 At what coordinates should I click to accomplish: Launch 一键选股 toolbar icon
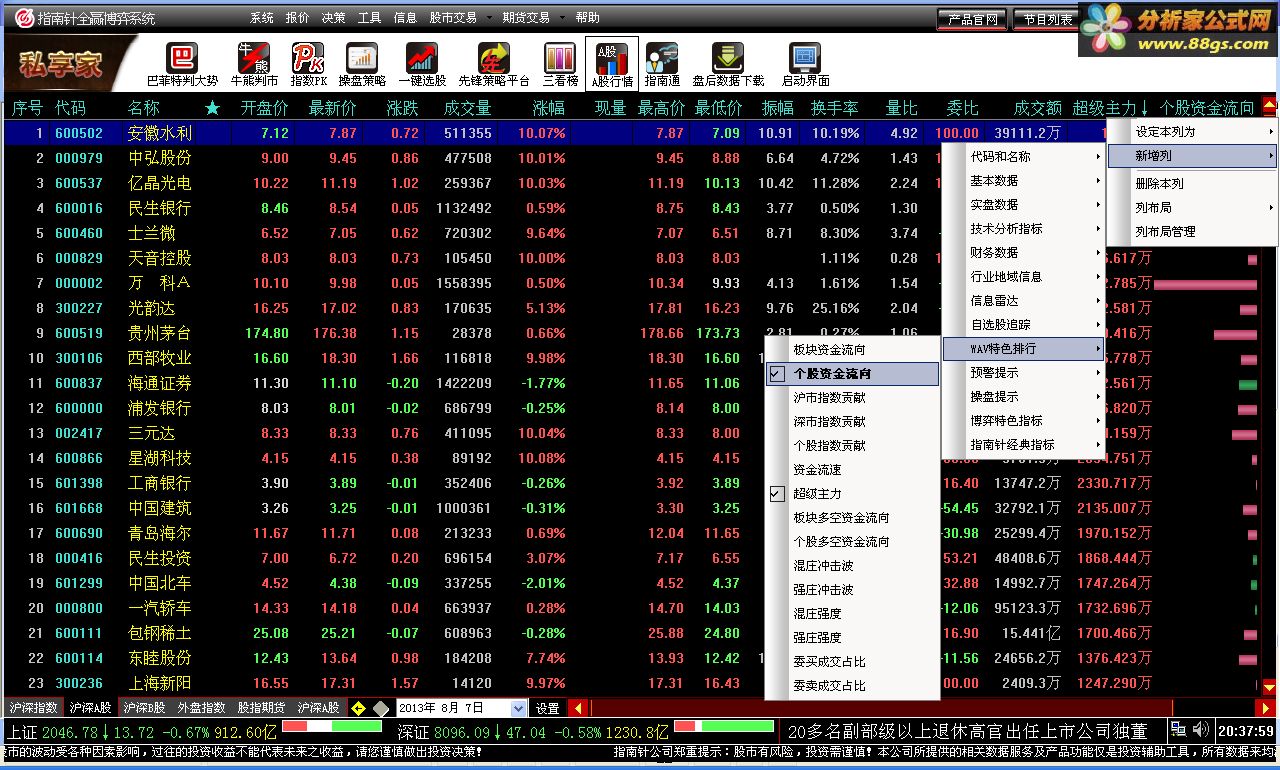[x=422, y=65]
